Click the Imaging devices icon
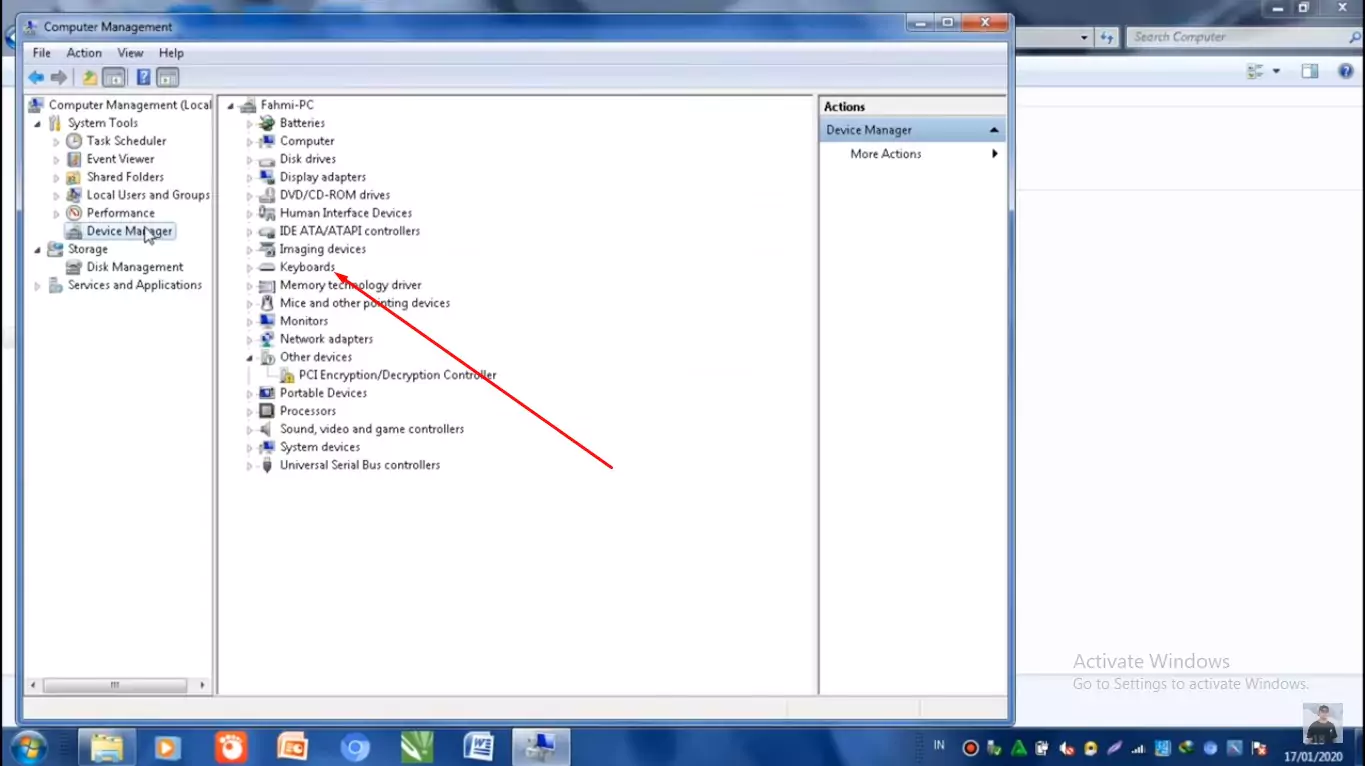 [x=267, y=249]
